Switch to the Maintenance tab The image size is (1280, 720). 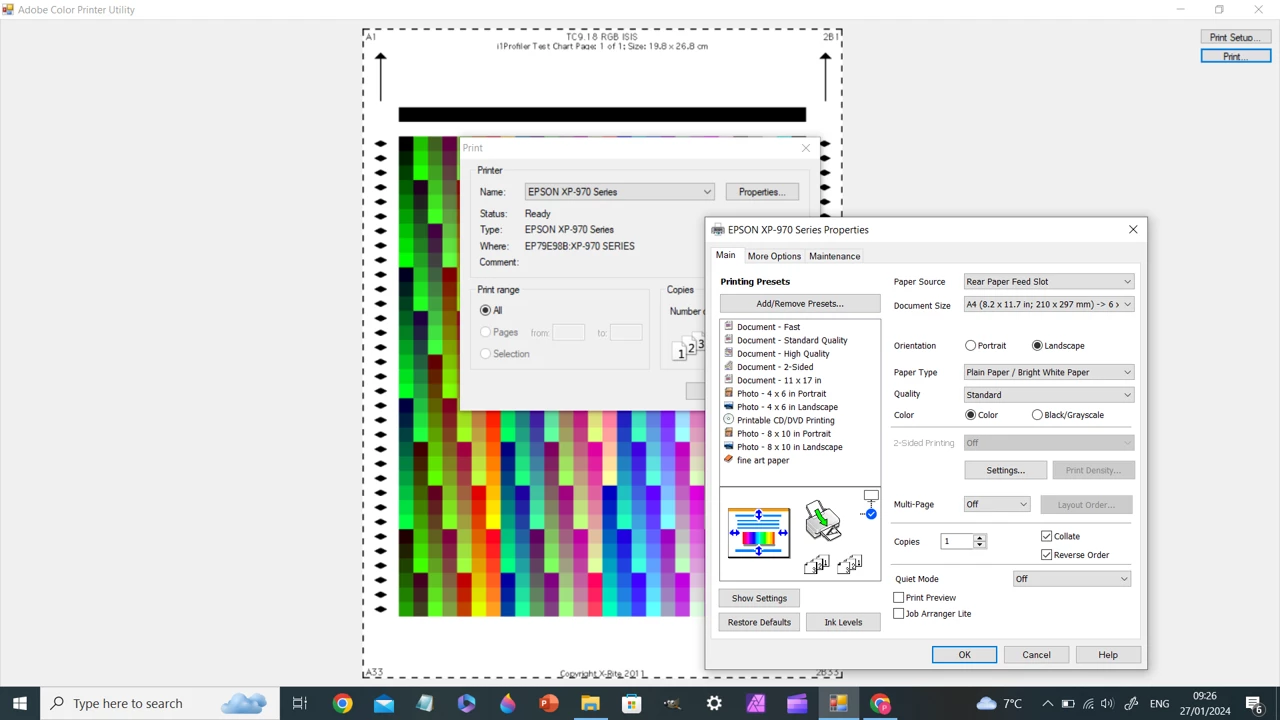(x=834, y=257)
